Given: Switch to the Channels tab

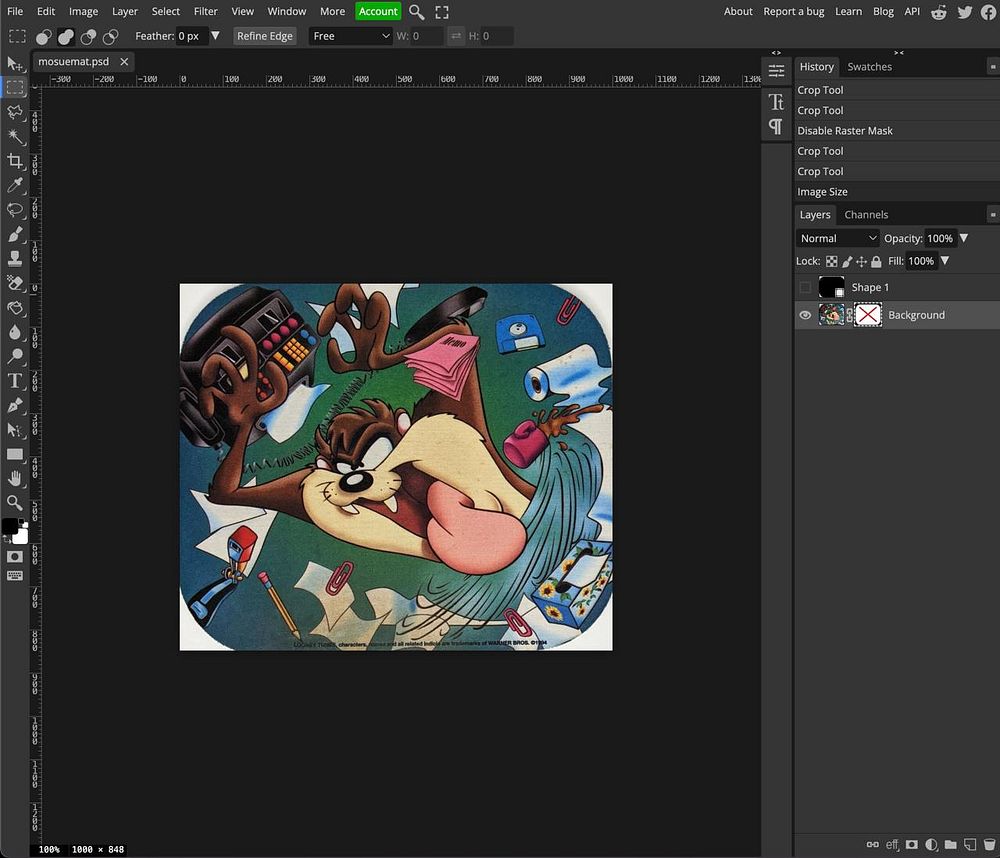Looking at the screenshot, I should (x=866, y=214).
